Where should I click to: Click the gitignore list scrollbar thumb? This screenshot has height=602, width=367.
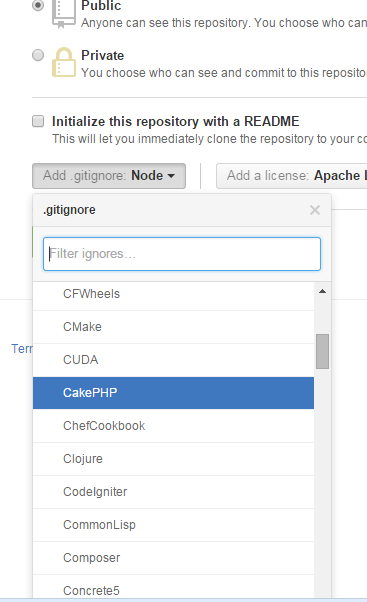point(322,351)
